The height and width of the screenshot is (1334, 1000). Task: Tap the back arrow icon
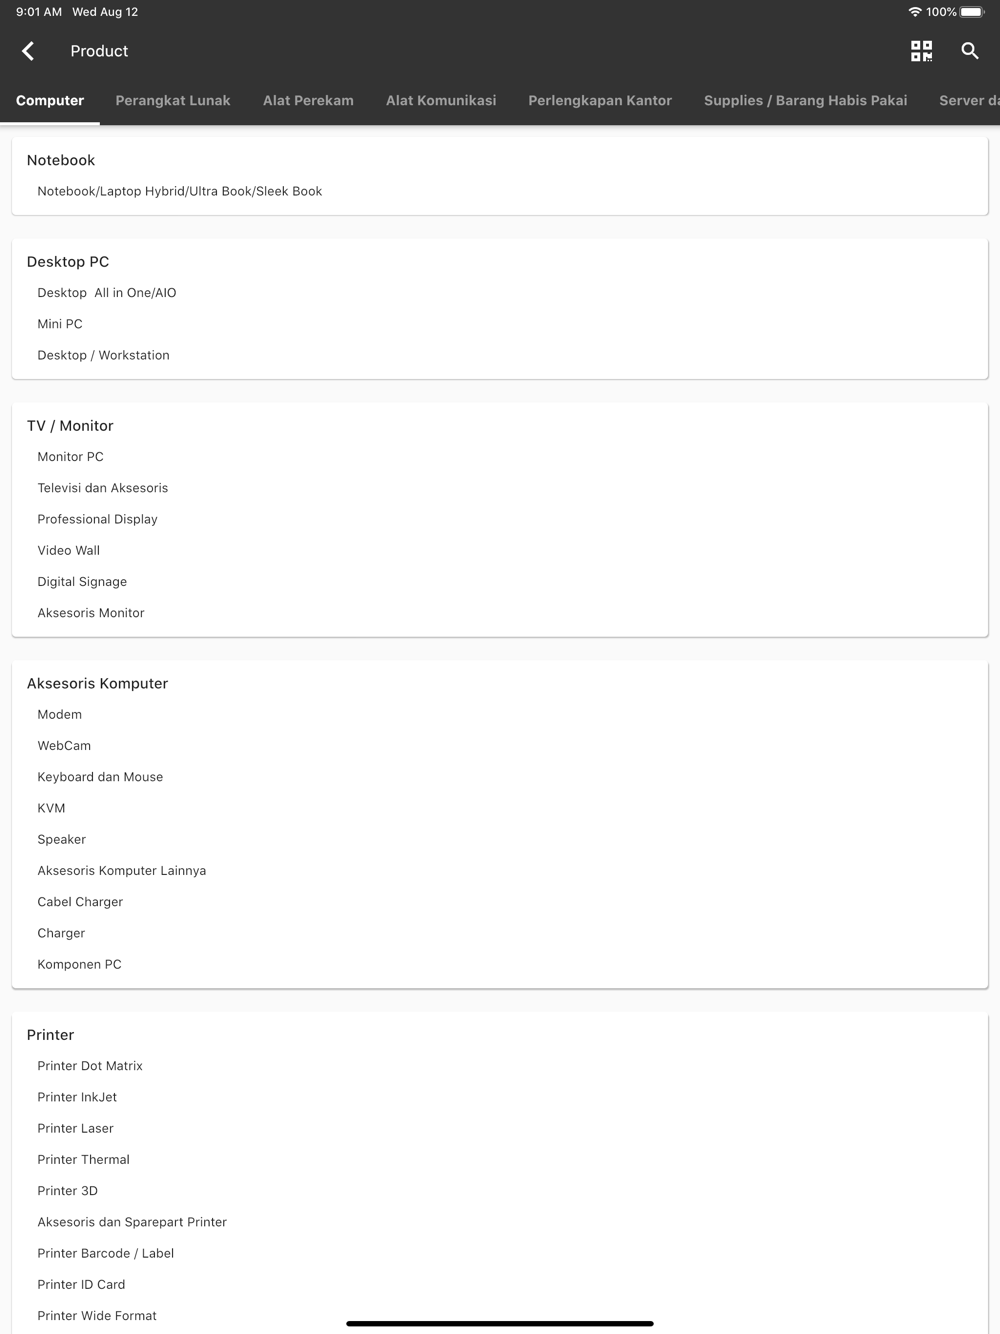28,51
